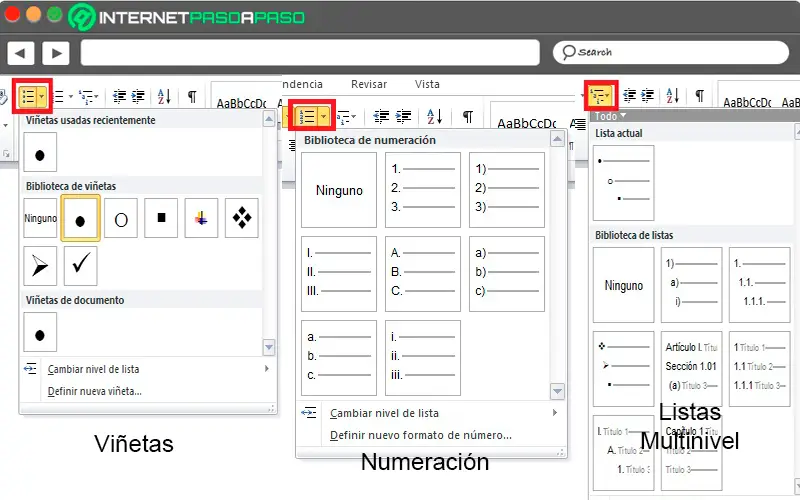Click Definir nuevo formato de número...
Image resolution: width=800 pixels, height=500 pixels.
click(x=420, y=435)
